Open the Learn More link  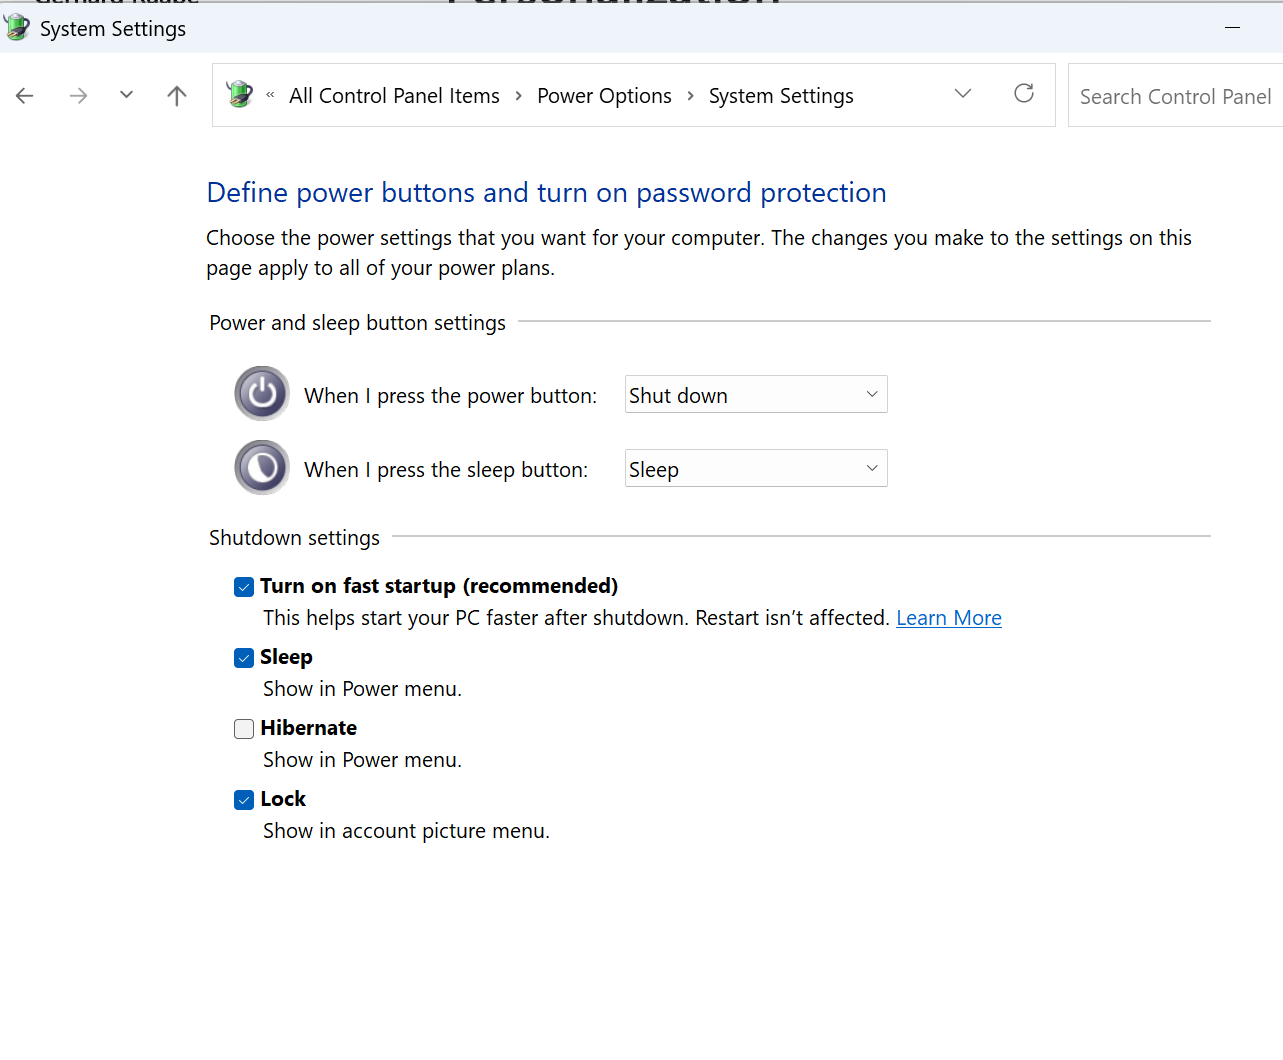tap(949, 618)
